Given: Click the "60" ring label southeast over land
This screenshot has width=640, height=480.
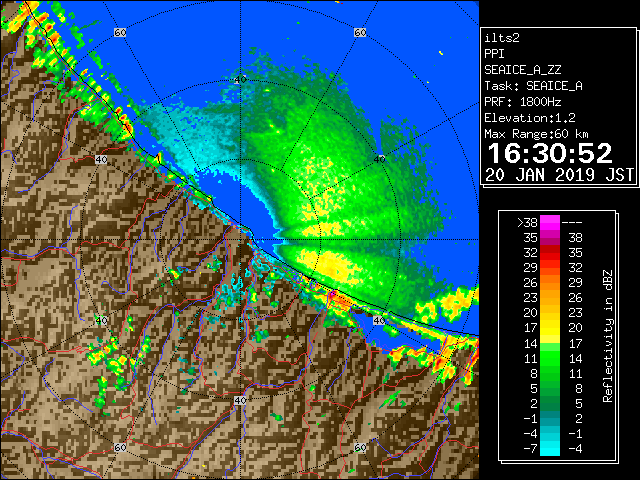Looking at the screenshot, I should [360, 448].
